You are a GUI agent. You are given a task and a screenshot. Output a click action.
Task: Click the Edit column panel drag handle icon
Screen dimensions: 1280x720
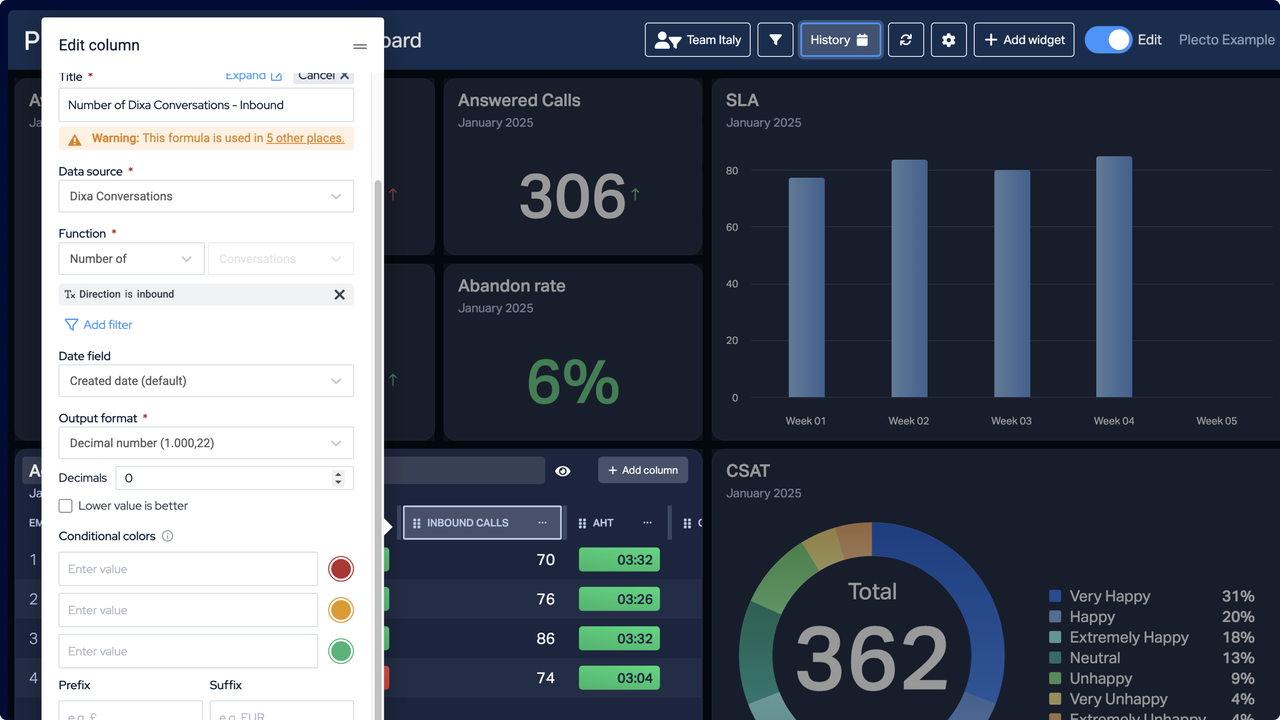click(360, 46)
